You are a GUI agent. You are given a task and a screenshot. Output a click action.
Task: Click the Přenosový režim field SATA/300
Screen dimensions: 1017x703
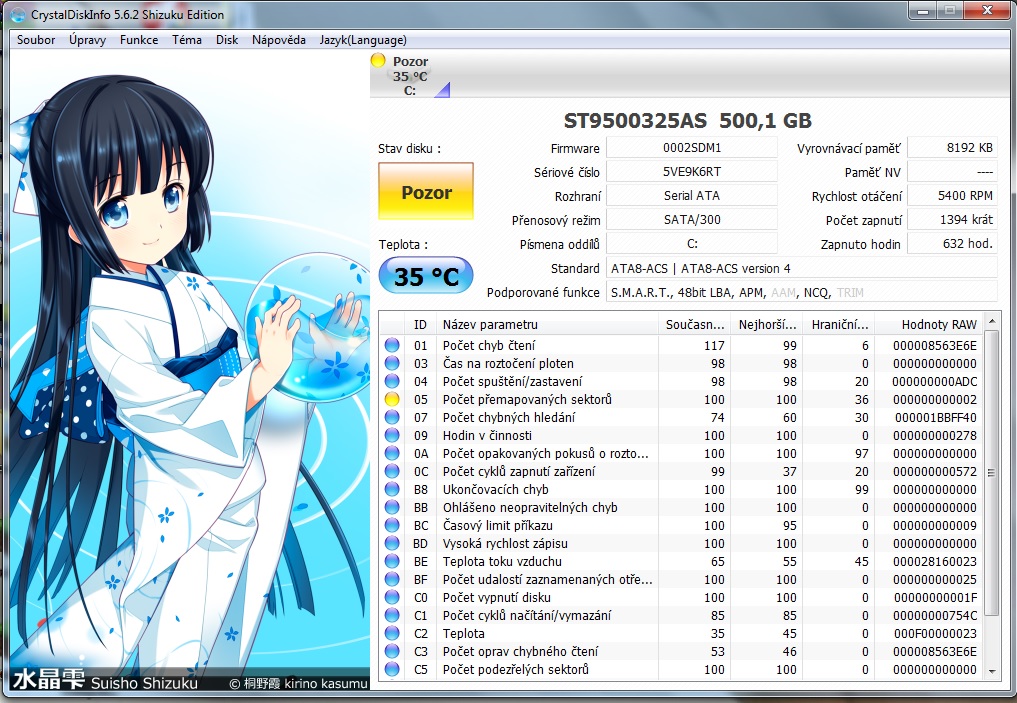point(691,220)
